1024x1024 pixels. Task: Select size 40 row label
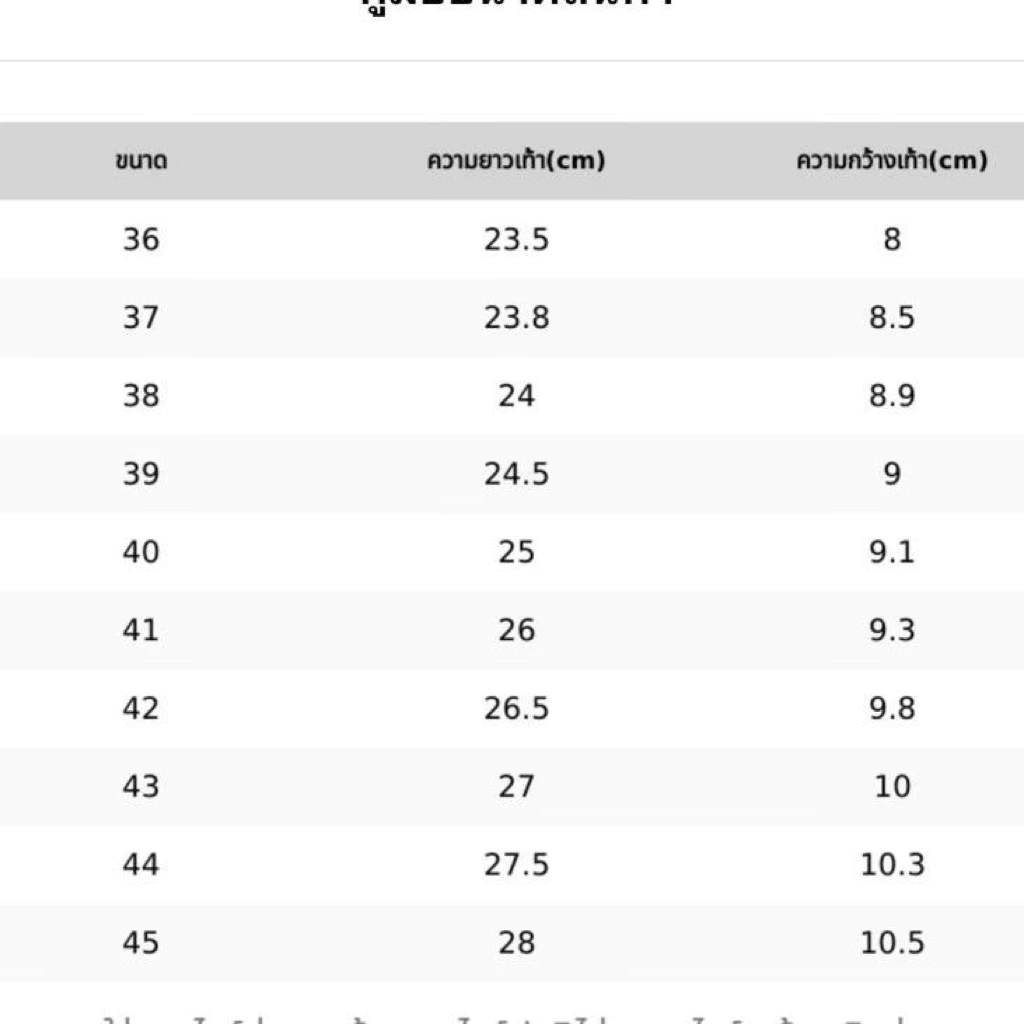point(141,552)
